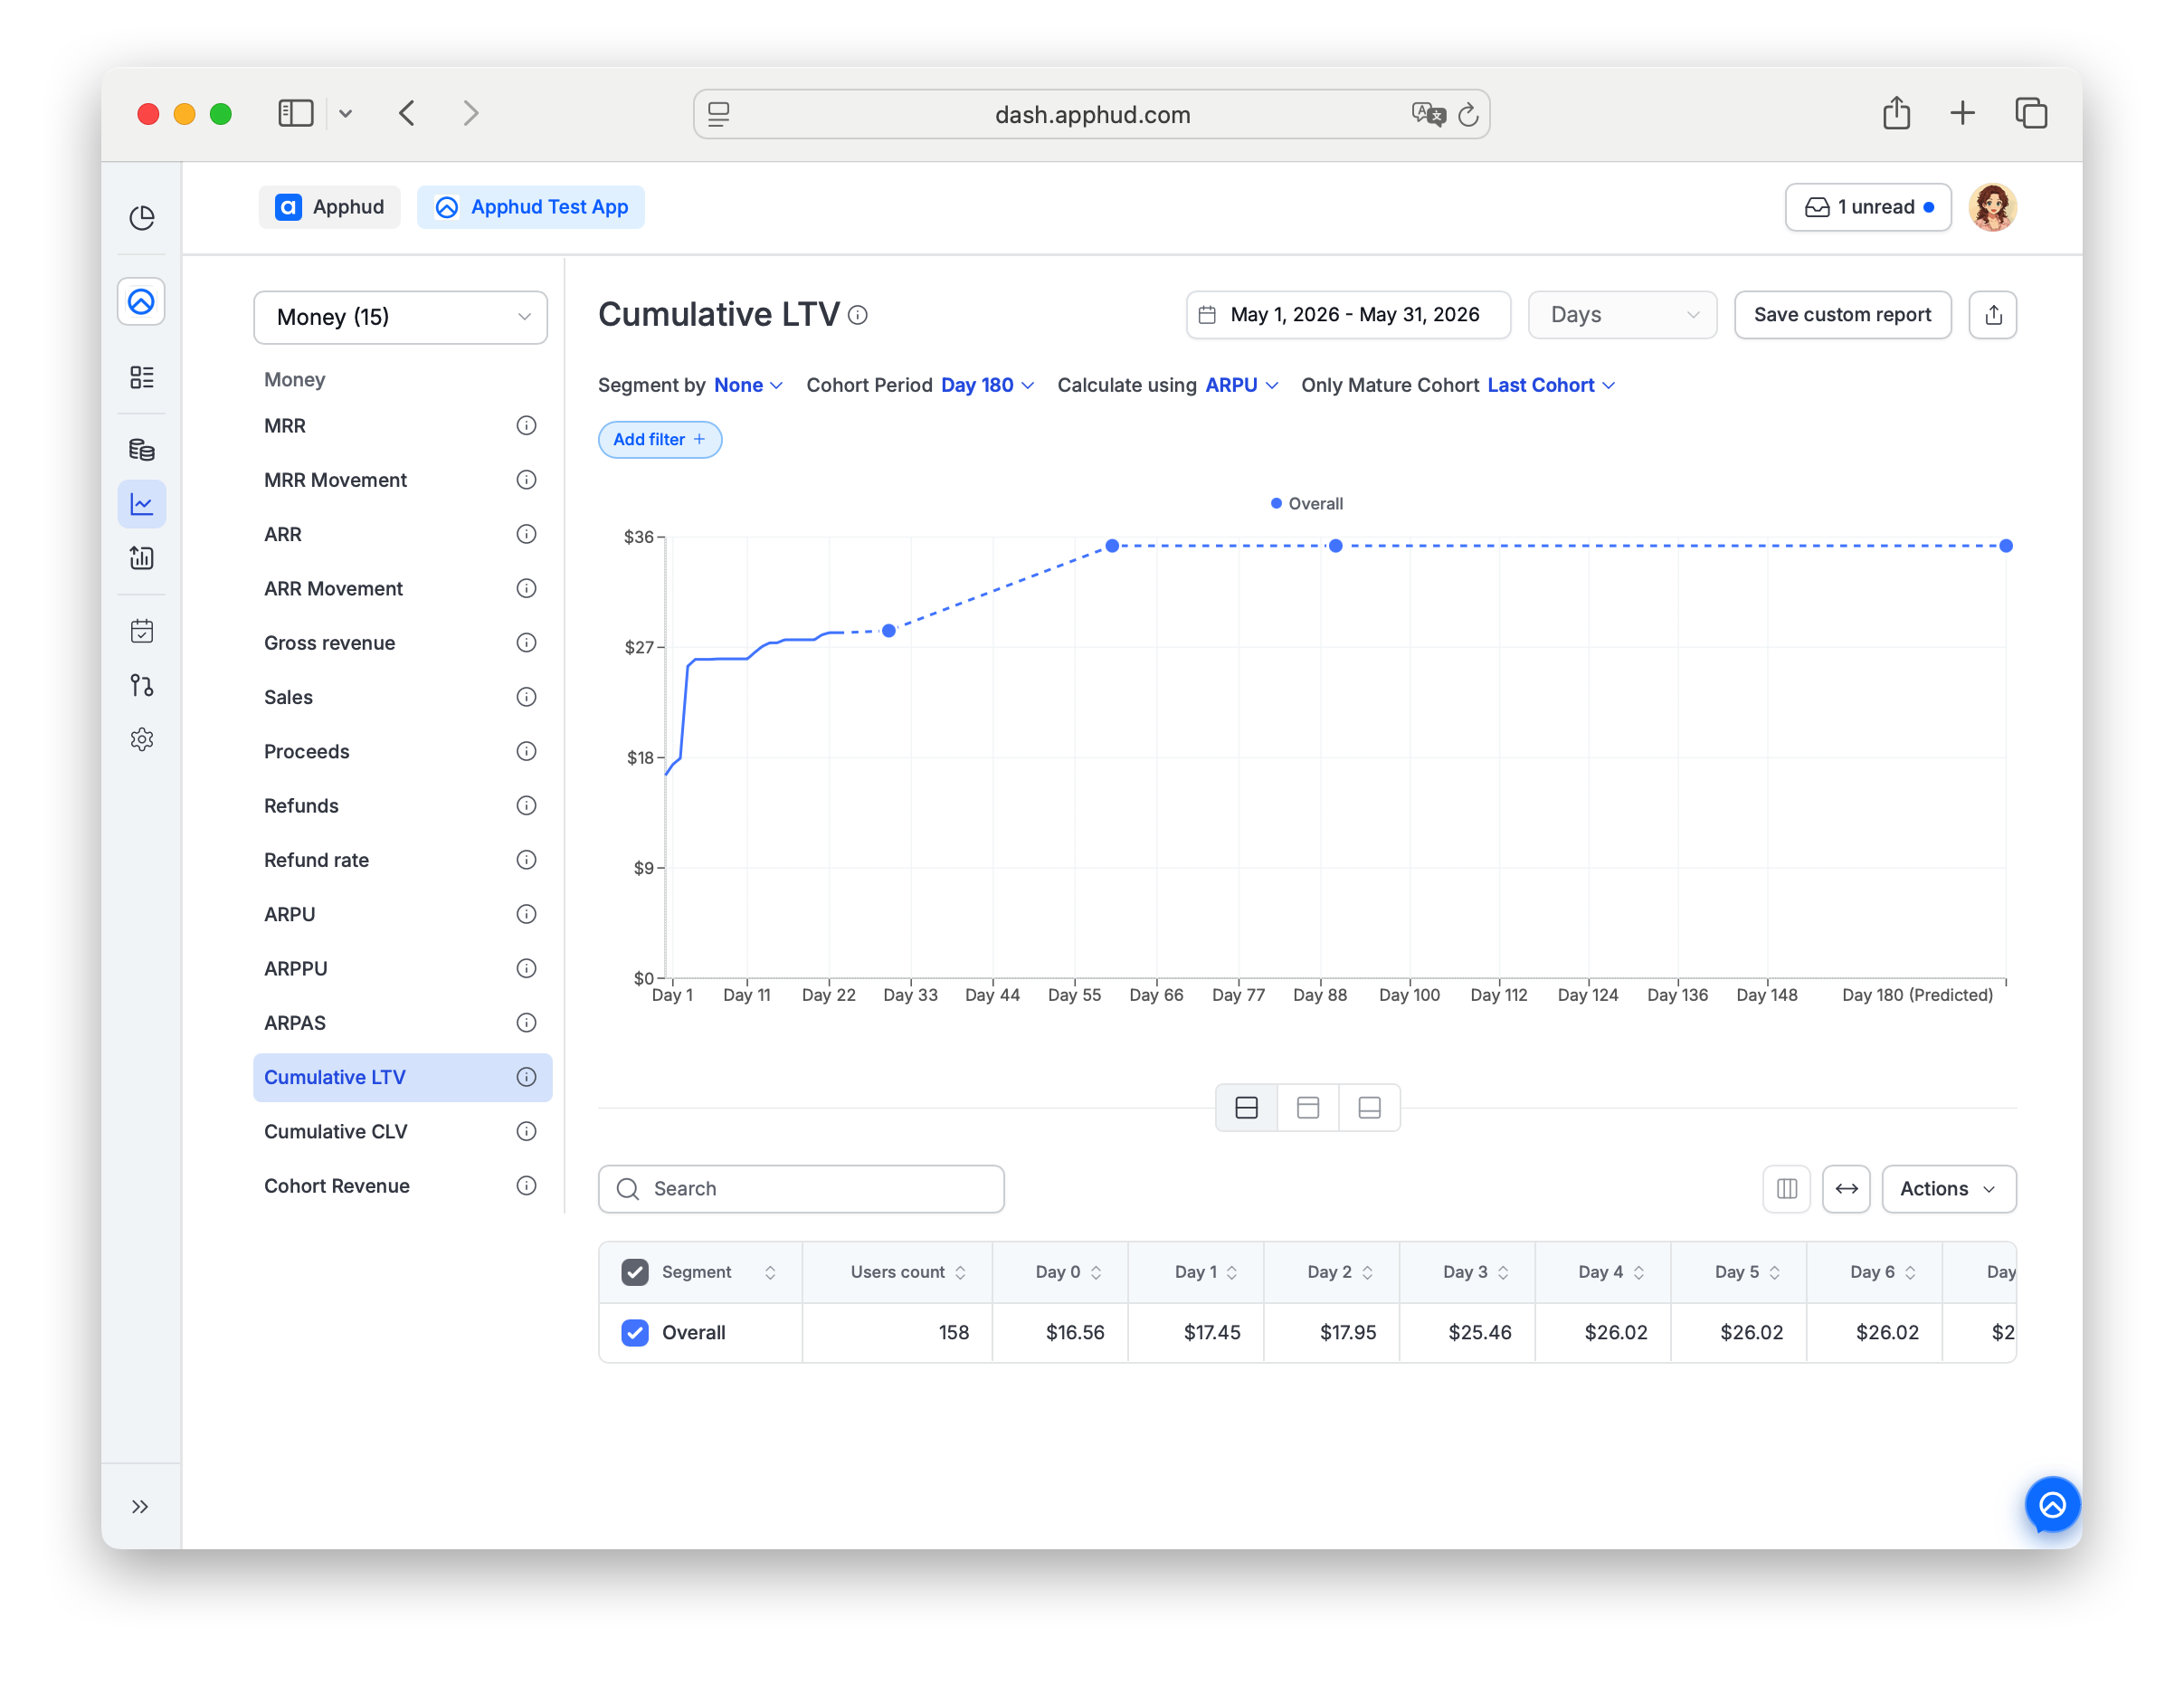Toggle the Overall series in the chart legend
This screenshot has width=2184, height=1685.
(1306, 503)
